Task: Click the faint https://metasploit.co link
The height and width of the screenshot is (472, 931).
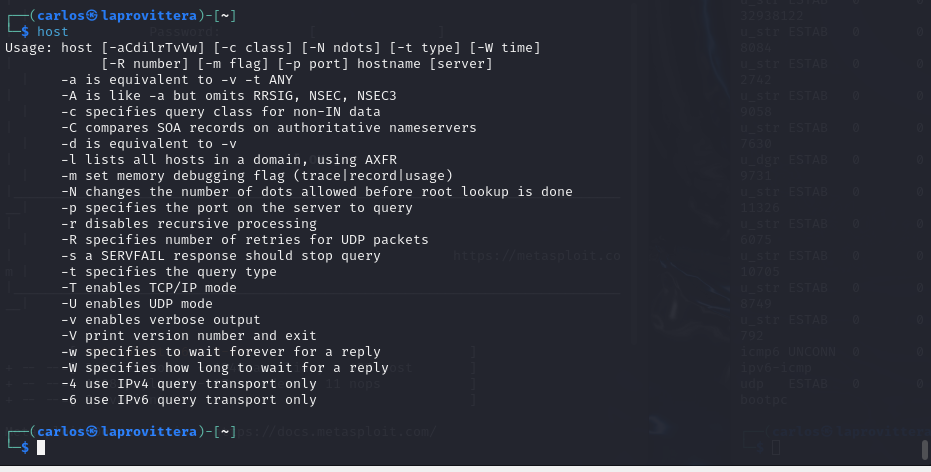Action: [x=537, y=256]
